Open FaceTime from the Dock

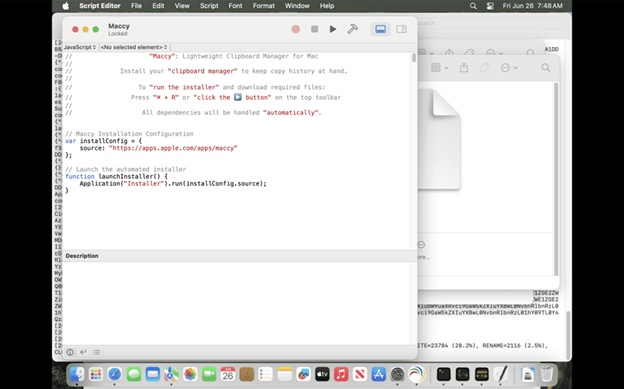click(x=209, y=374)
